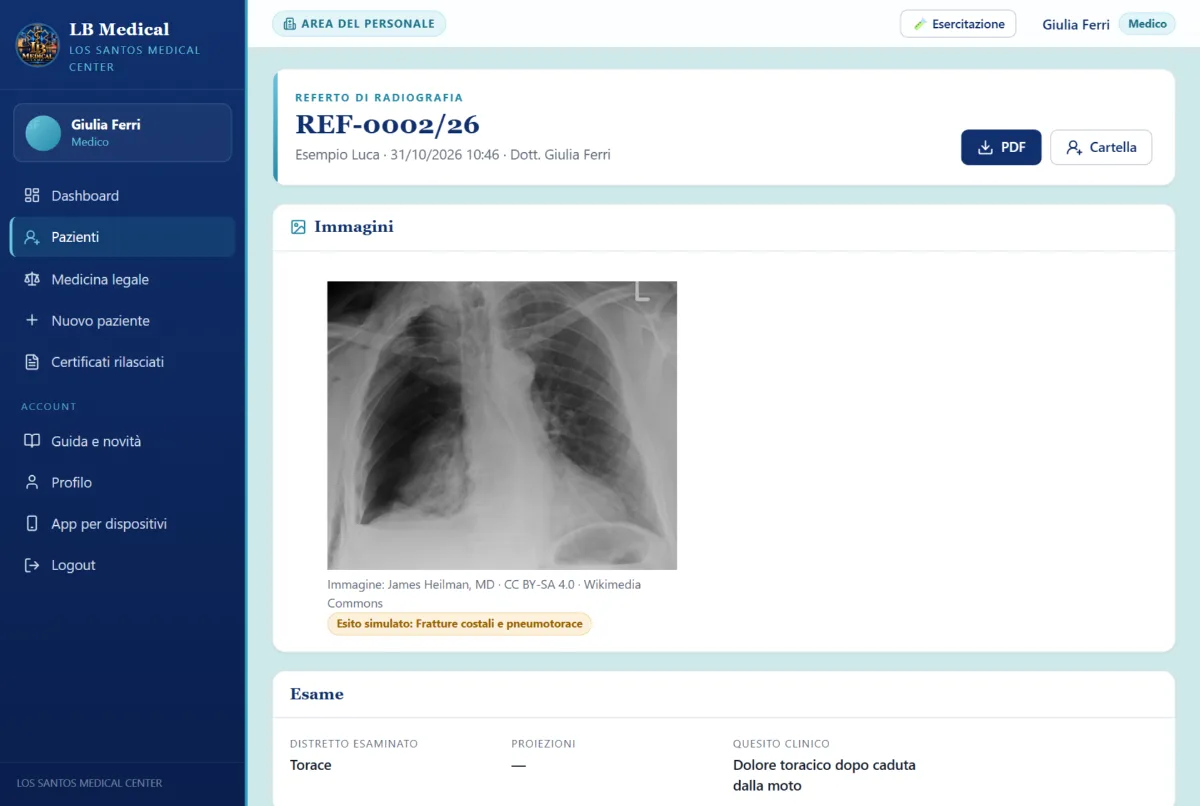
Task: Open the Profilo page
Action: click(x=122, y=482)
